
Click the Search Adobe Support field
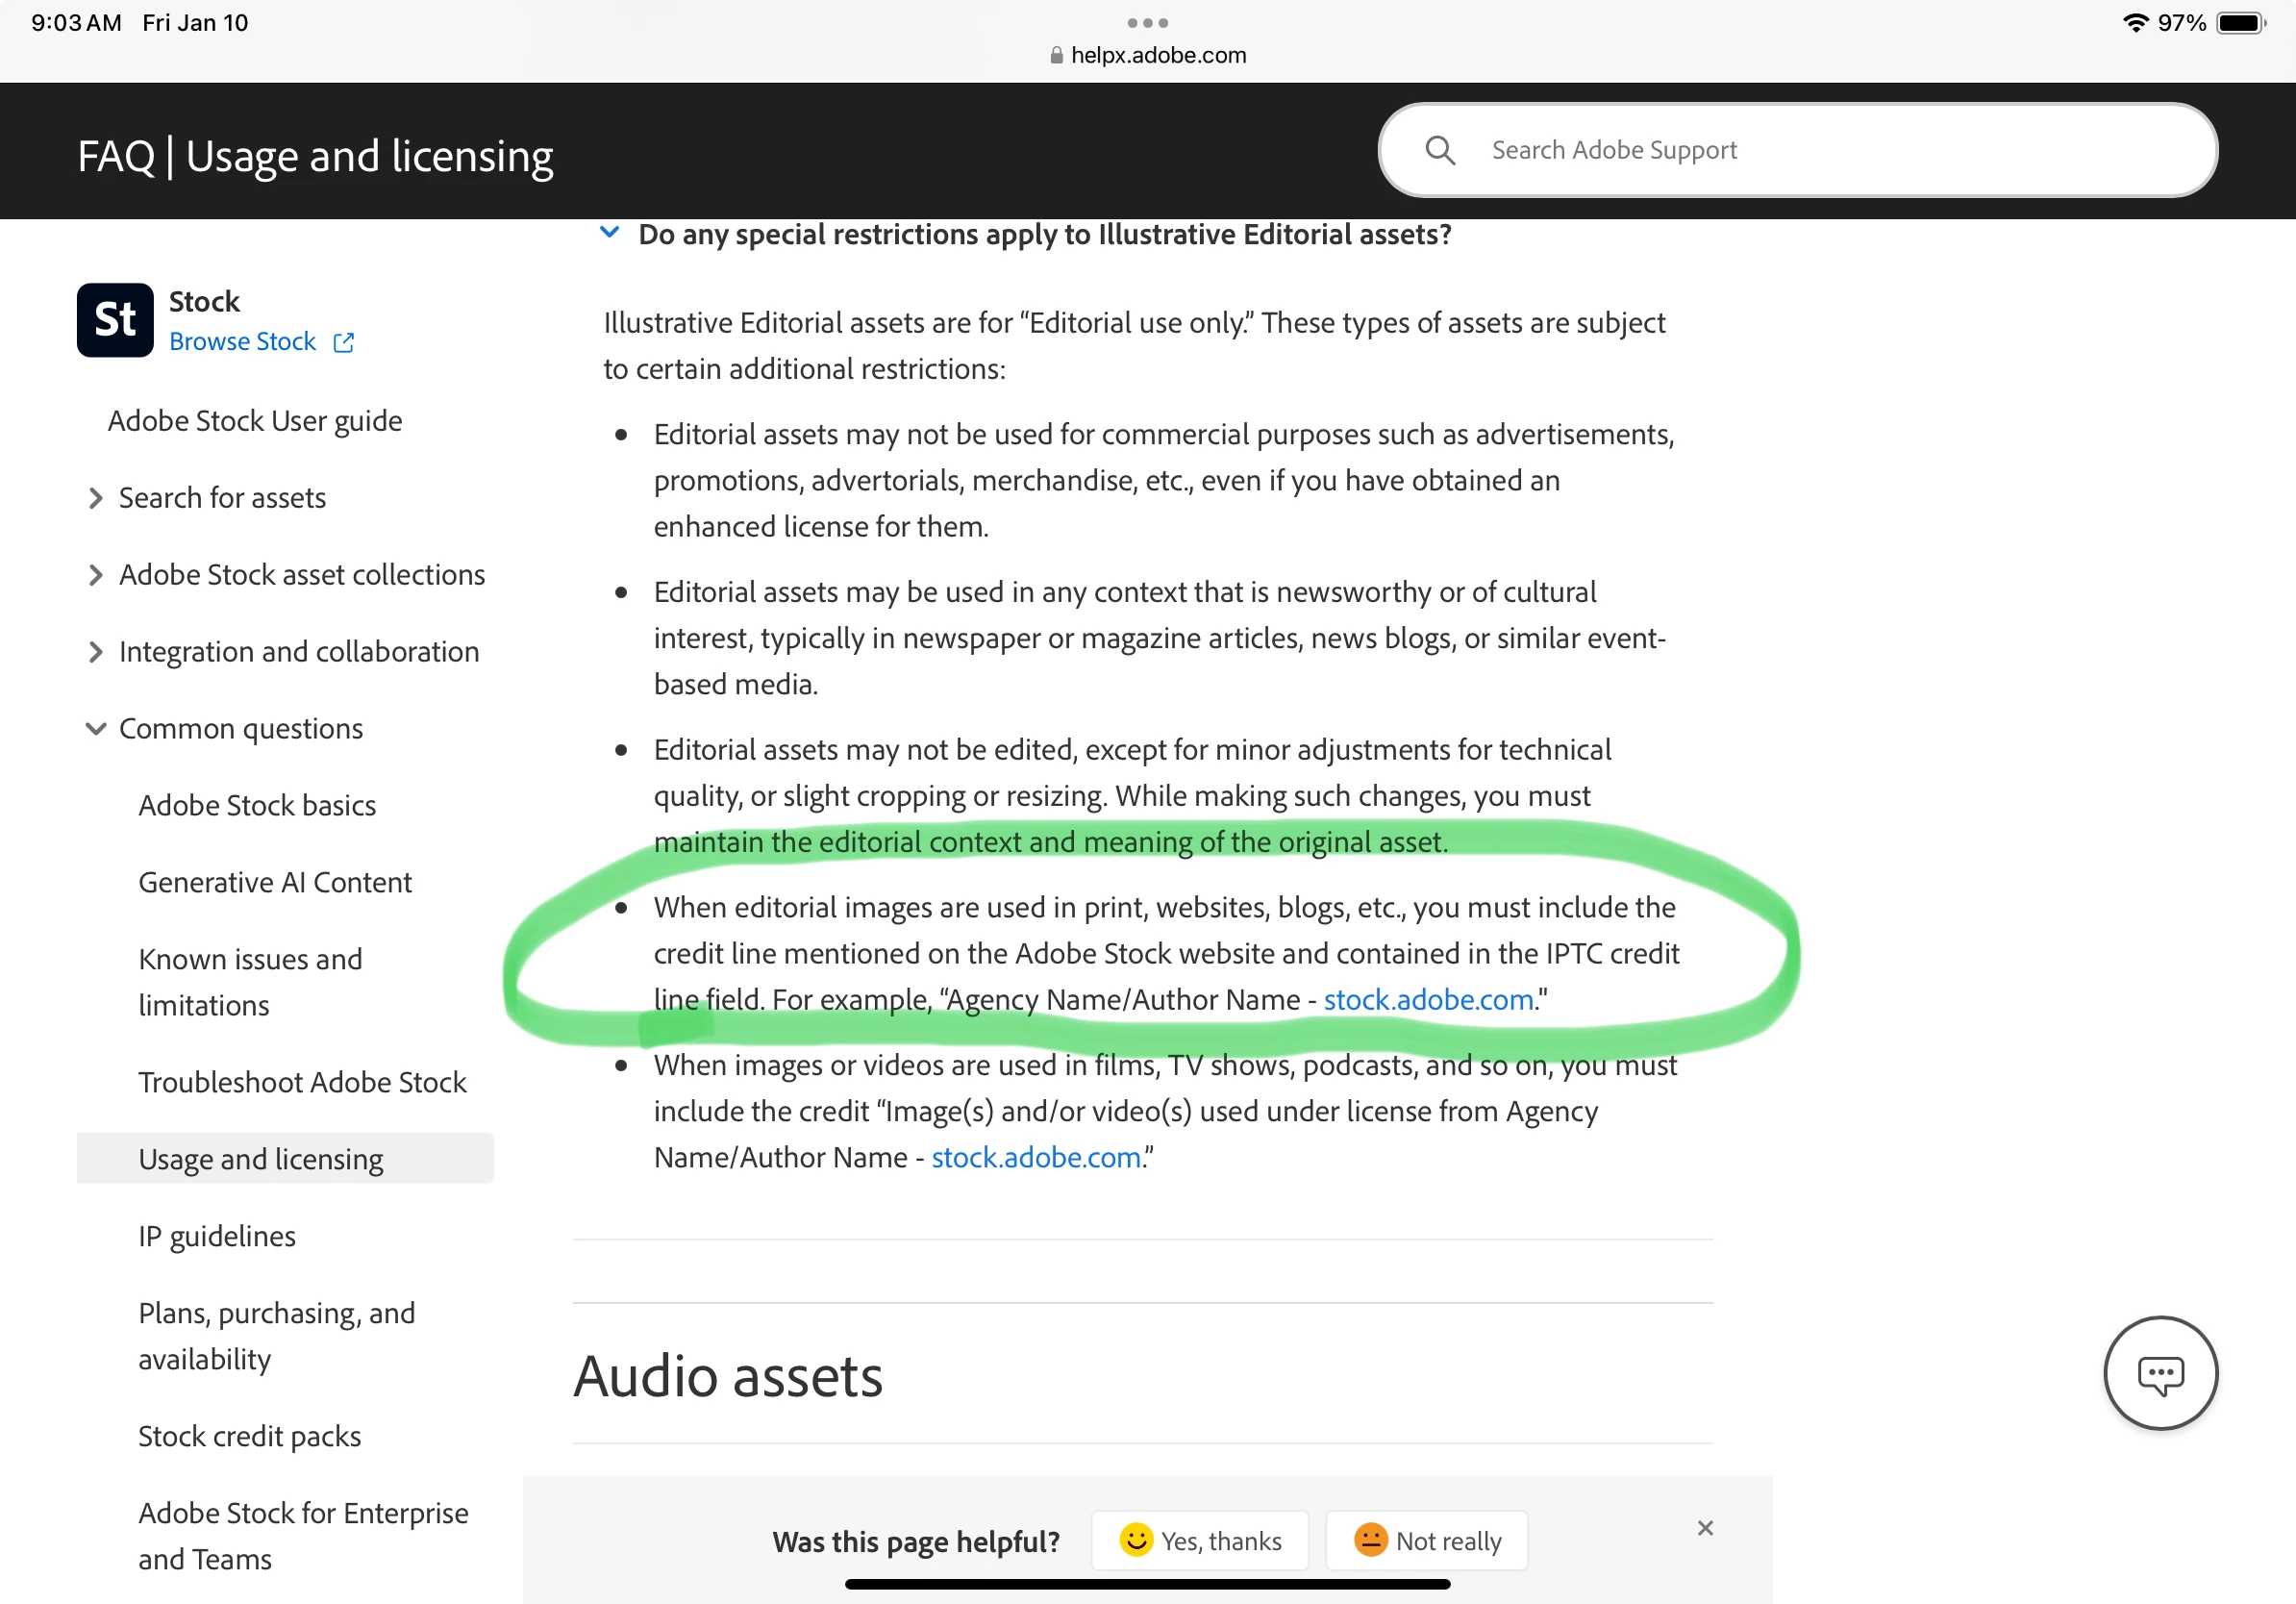[1800, 150]
